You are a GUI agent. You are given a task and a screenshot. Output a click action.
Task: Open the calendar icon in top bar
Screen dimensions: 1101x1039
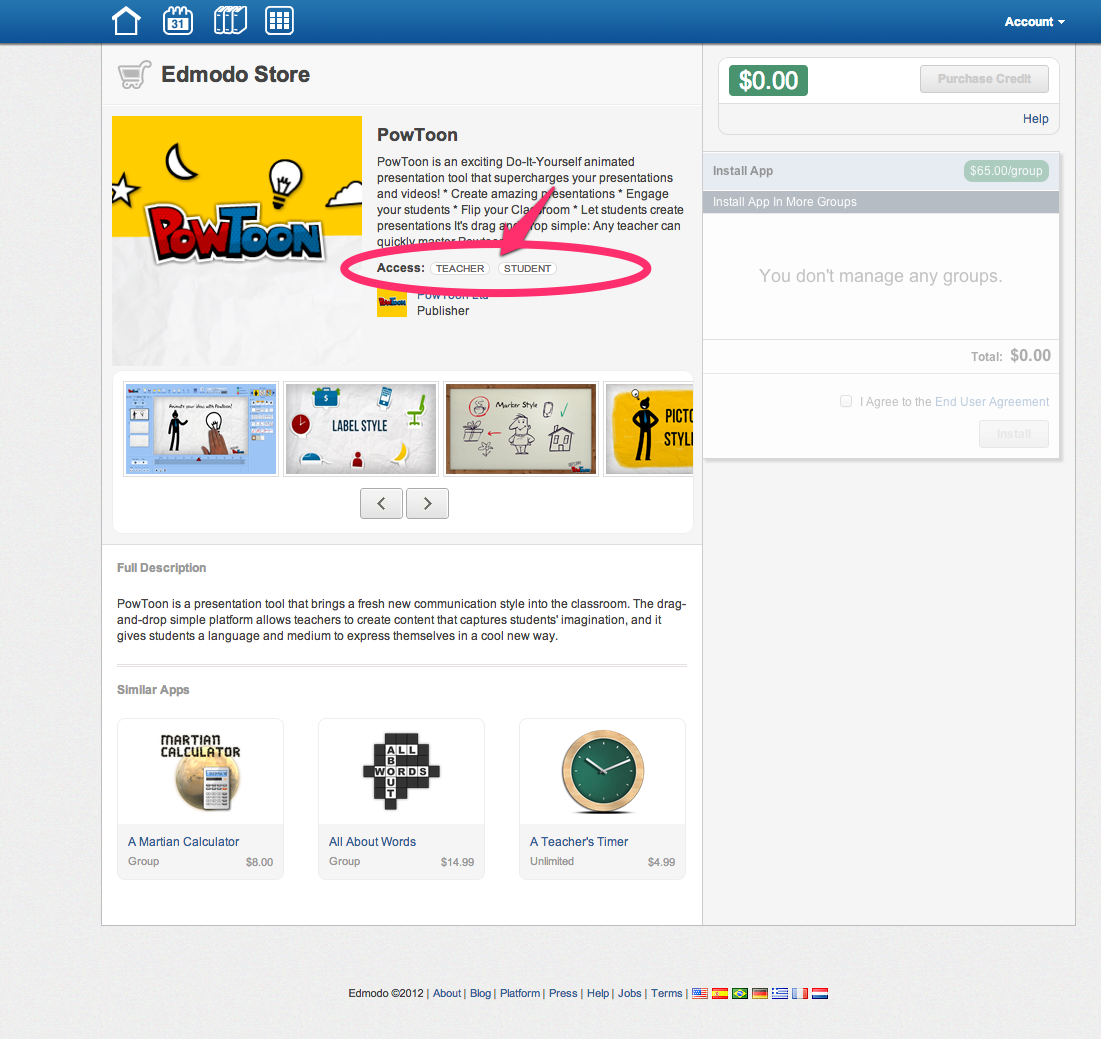click(x=179, y=21)
